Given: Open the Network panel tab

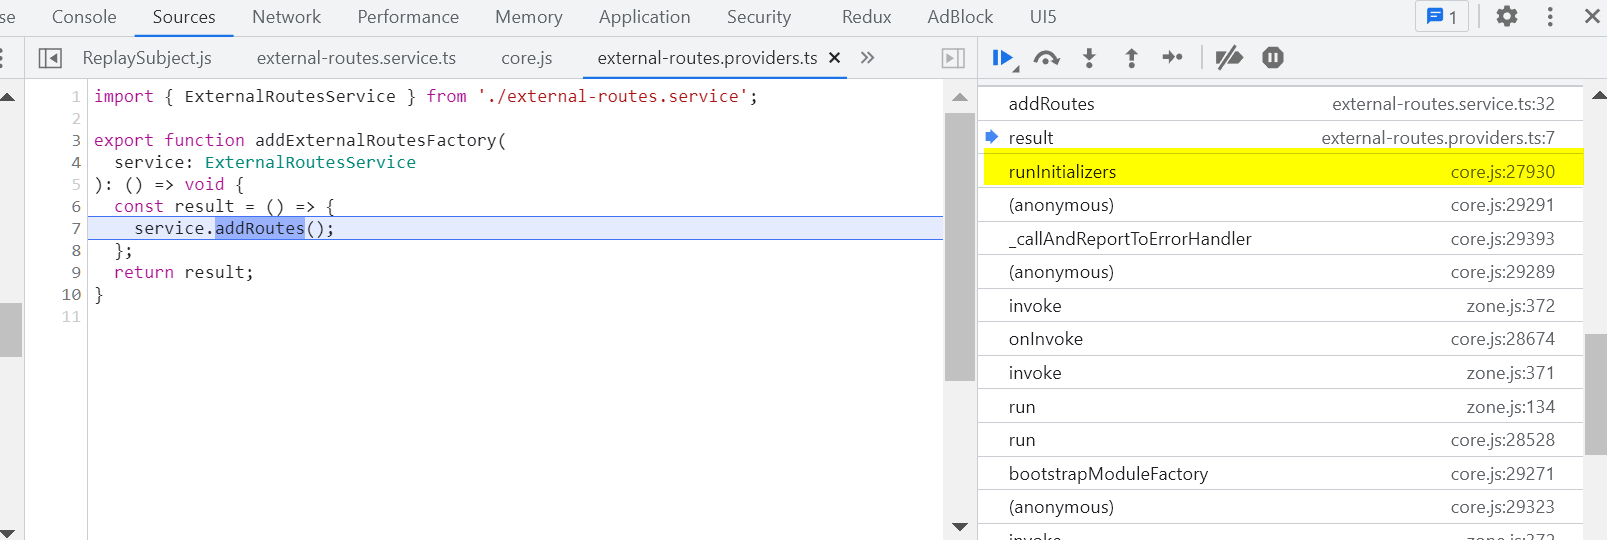Looking at the screenshot, I should point(286,17).
